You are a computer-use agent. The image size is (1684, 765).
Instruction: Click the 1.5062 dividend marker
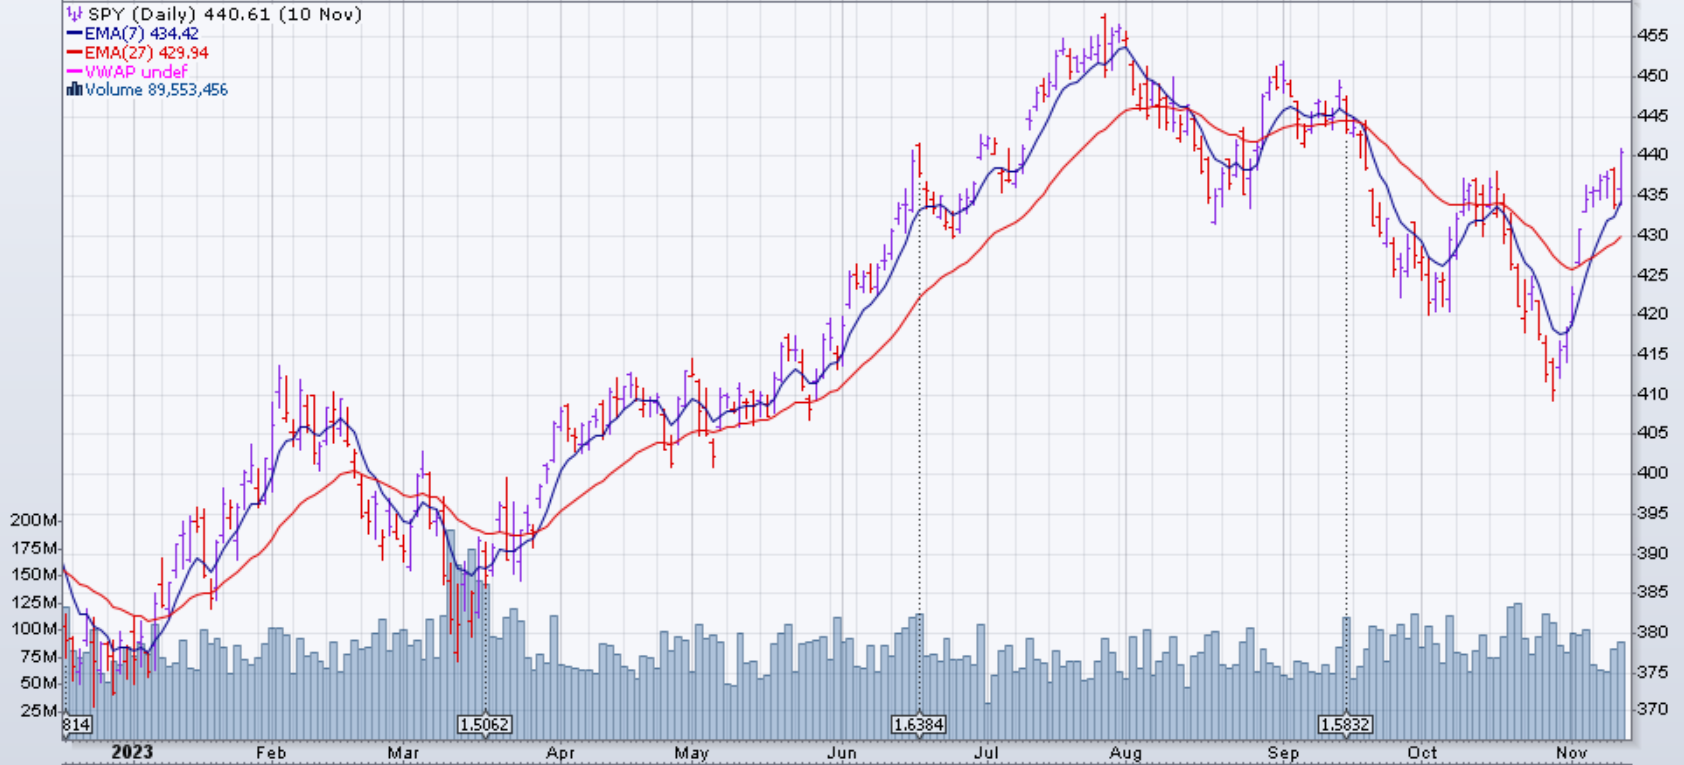[x=484, y=724]
